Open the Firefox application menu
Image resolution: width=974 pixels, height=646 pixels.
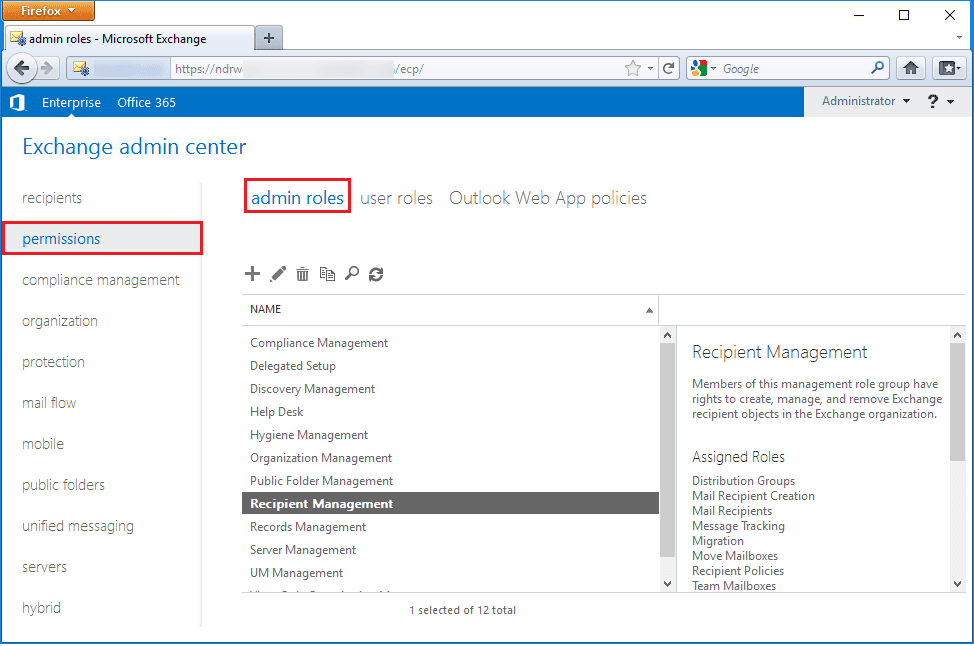pyautogui.click(x=48, y=11)
